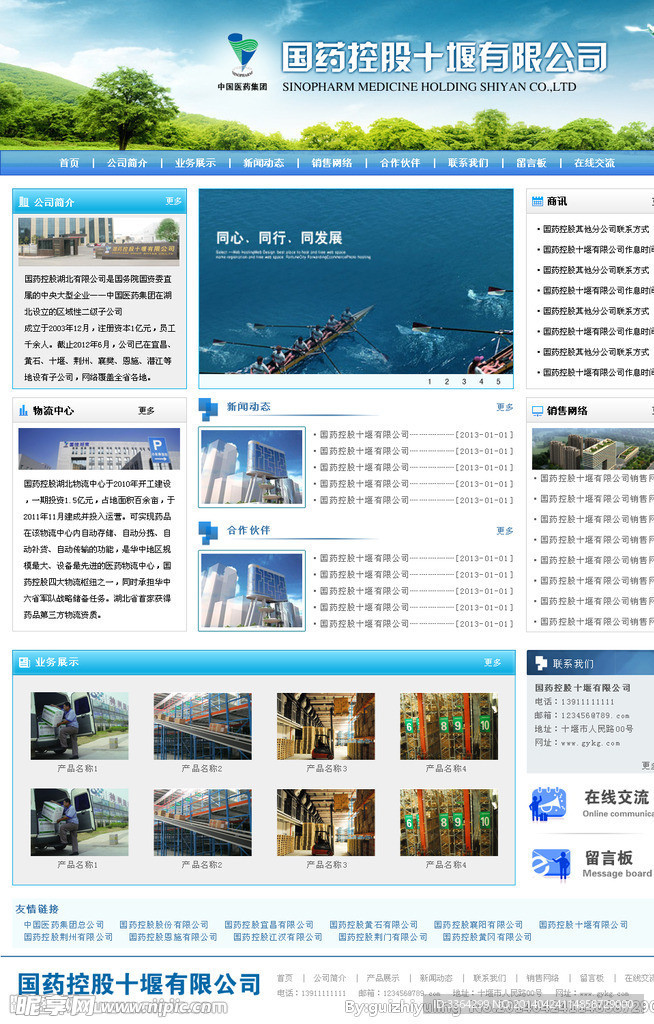The width and height of the screenshot is (654, 1024).
Task: Open friendly link 国药控股黄石有限公司
Action: [374, 925]
